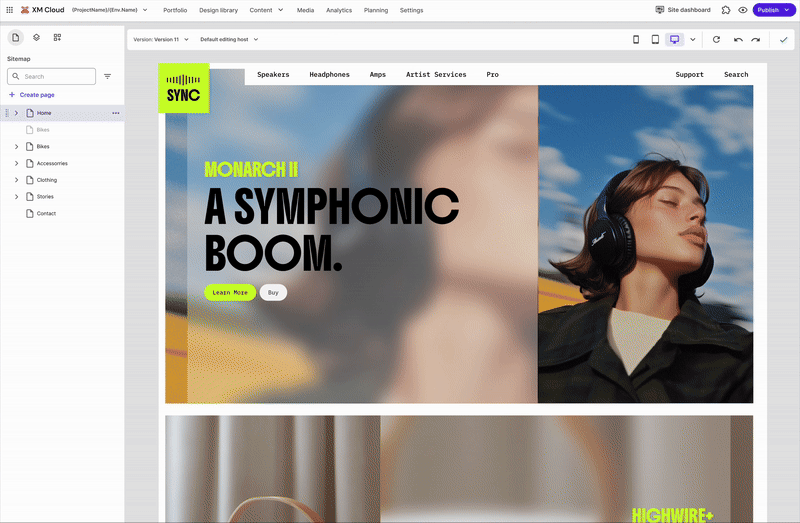
Task: Open the sitemap filter icon
Action: (107, 76)
